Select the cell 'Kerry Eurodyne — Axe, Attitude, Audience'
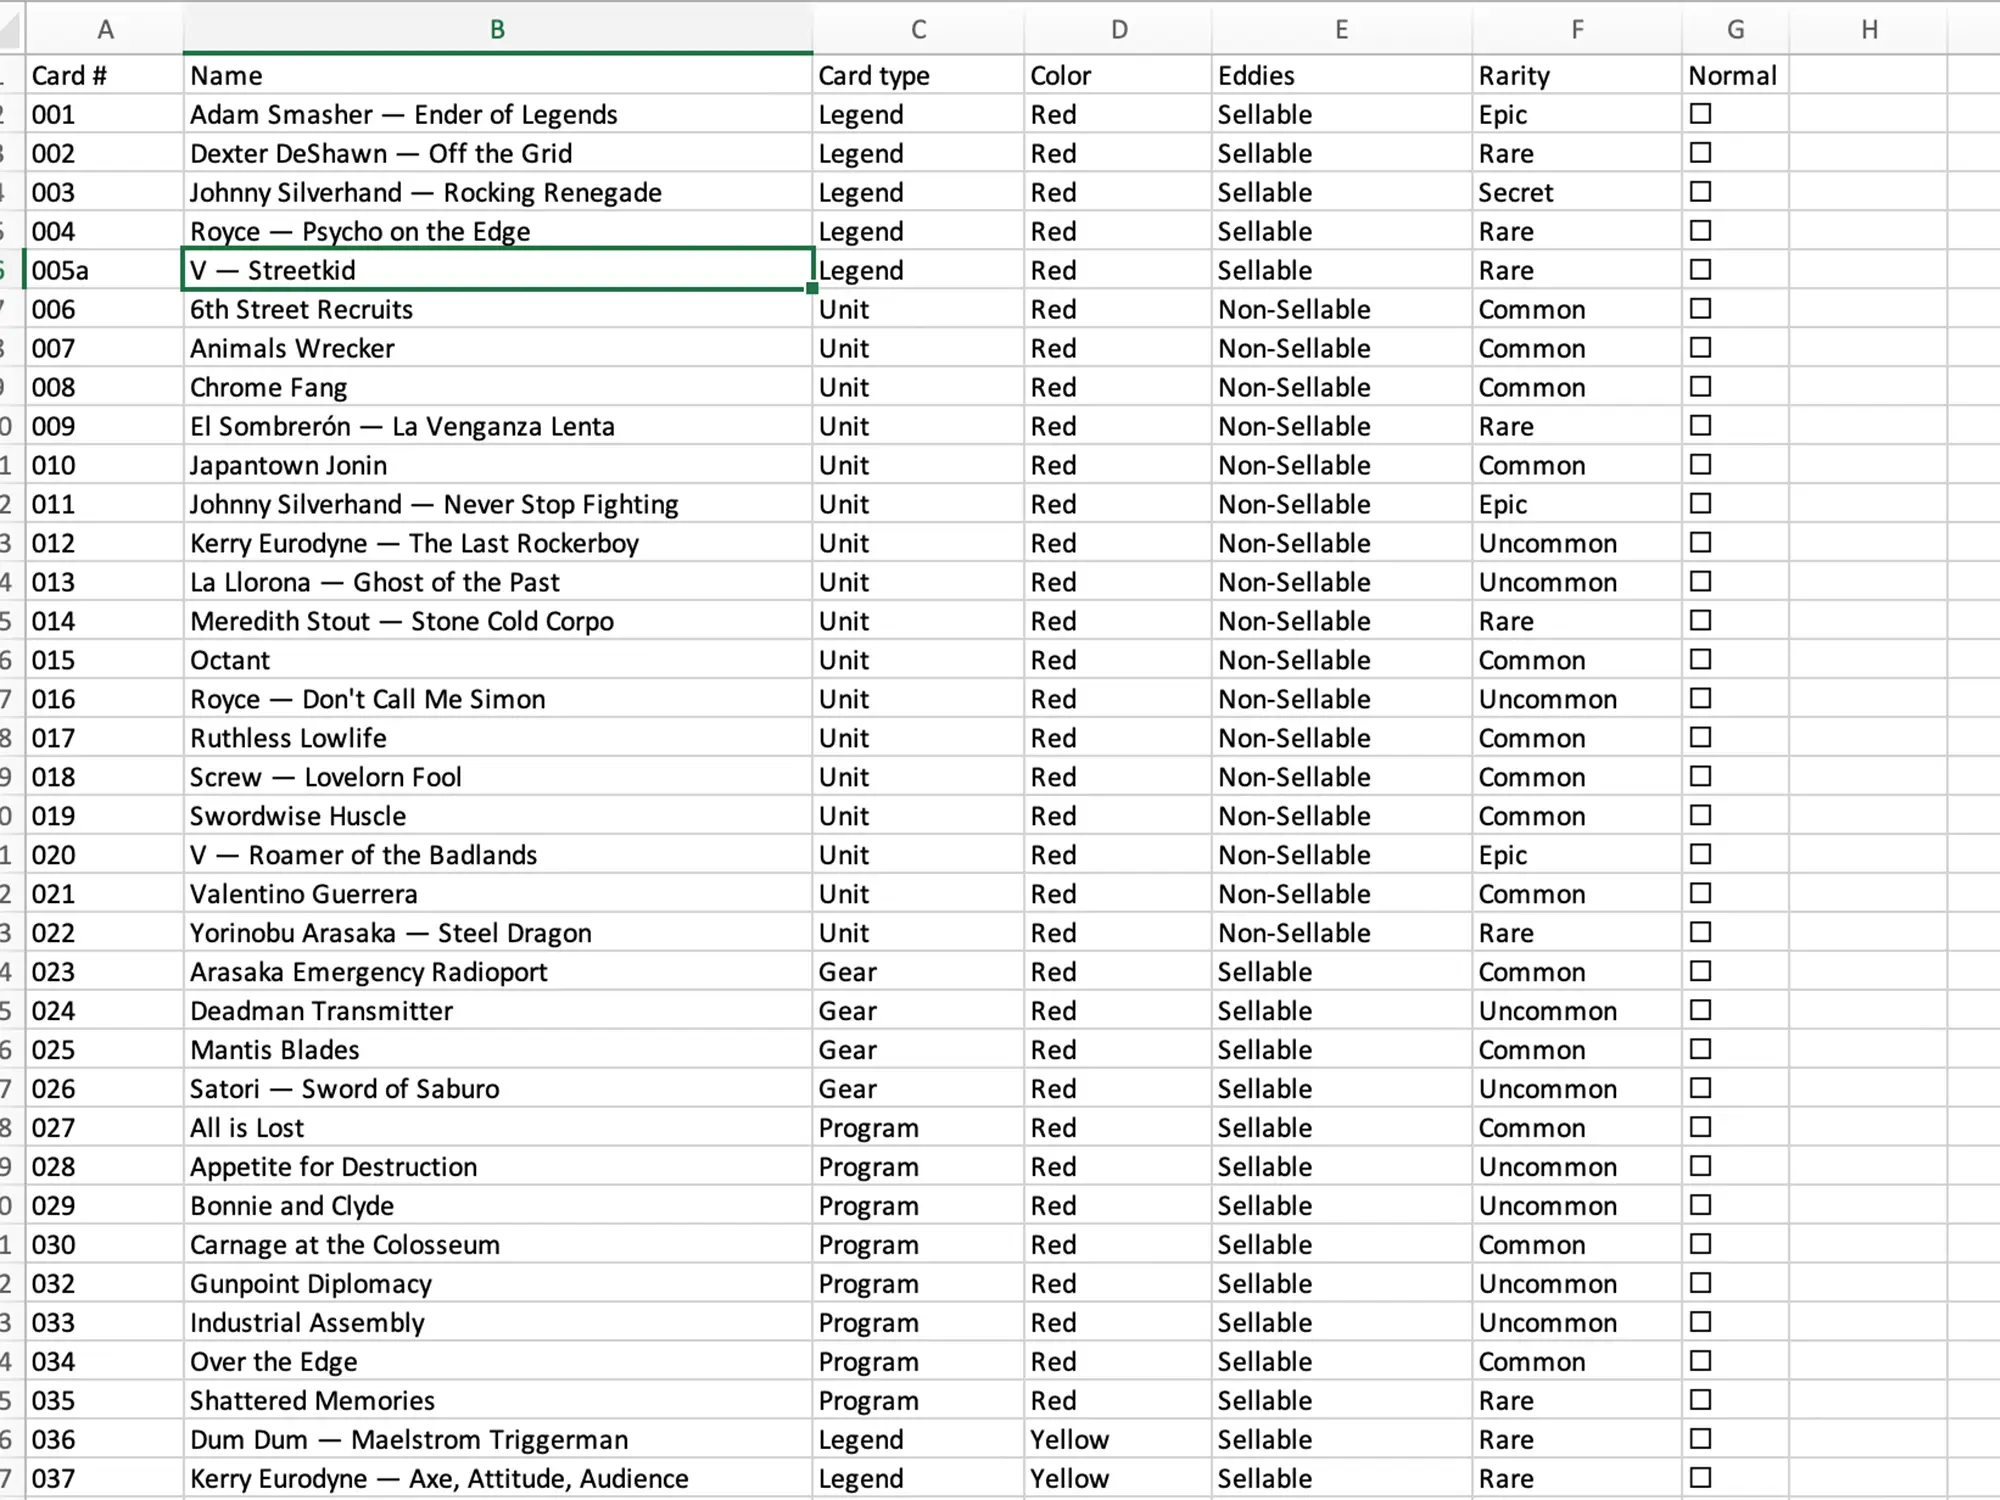This screenshot has width=2000, height=1500. click(498, 1479)
